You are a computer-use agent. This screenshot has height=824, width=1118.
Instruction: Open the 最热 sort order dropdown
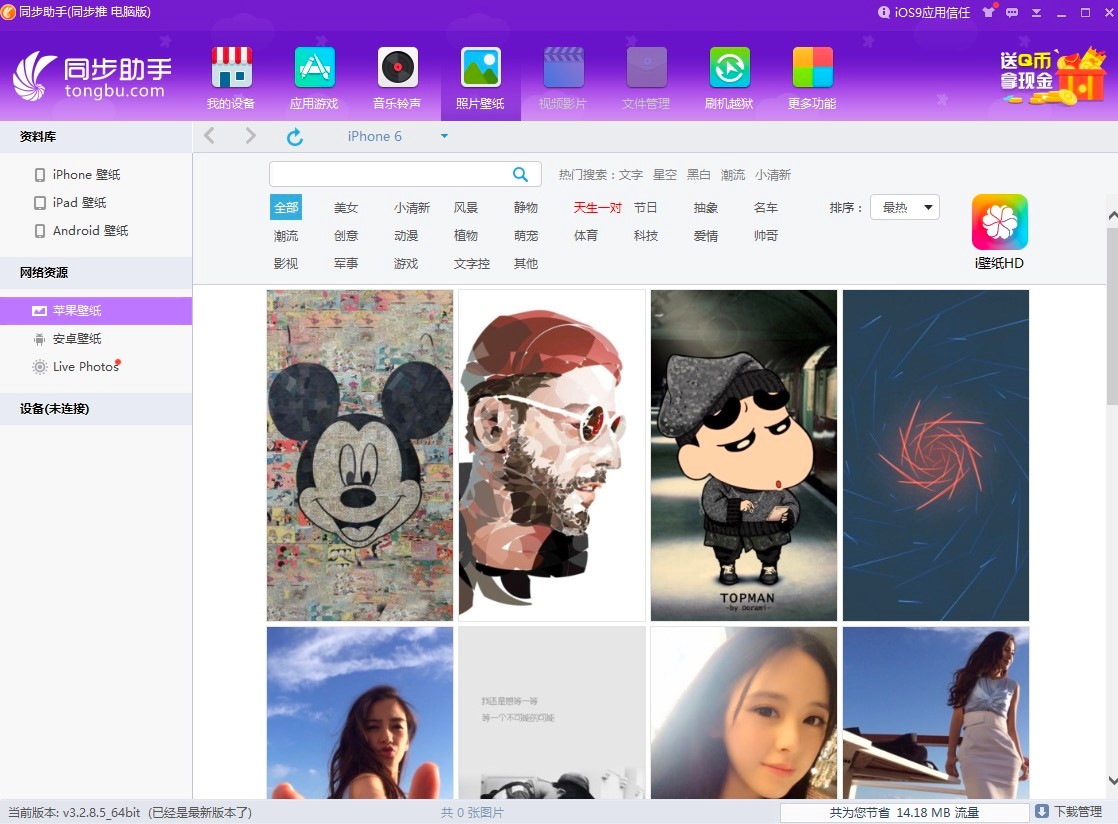[904, 208]
